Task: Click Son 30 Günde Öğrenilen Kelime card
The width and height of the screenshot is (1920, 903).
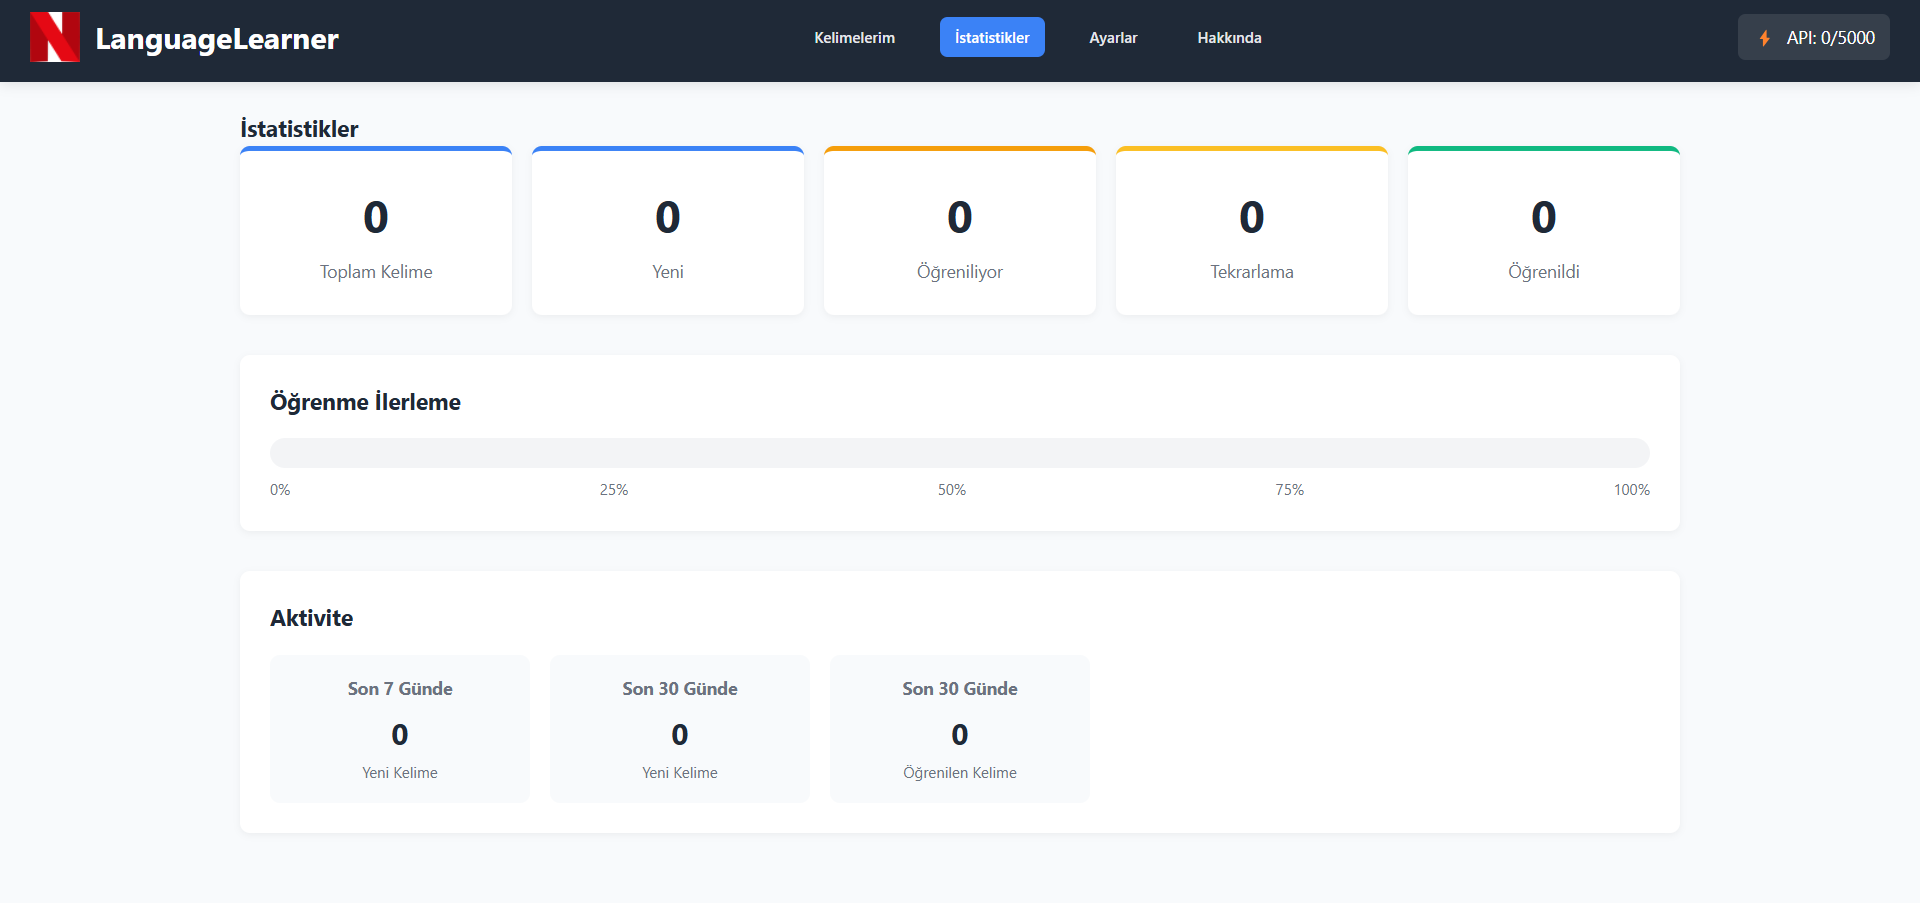Action: coord(960,729)
